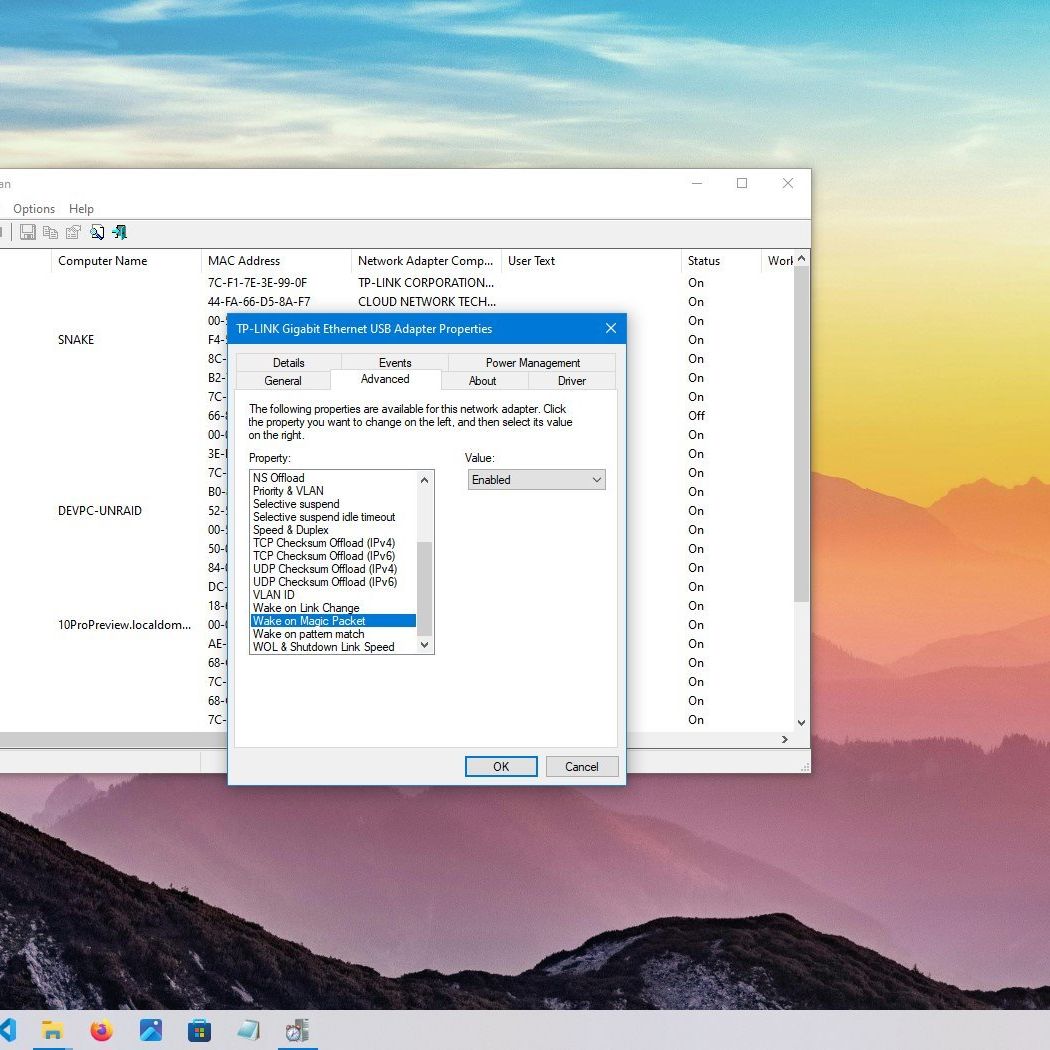This screenshot has height=1050, width=1050.
Task: Open File Explorer from the taskbar
Action: 52,1030
